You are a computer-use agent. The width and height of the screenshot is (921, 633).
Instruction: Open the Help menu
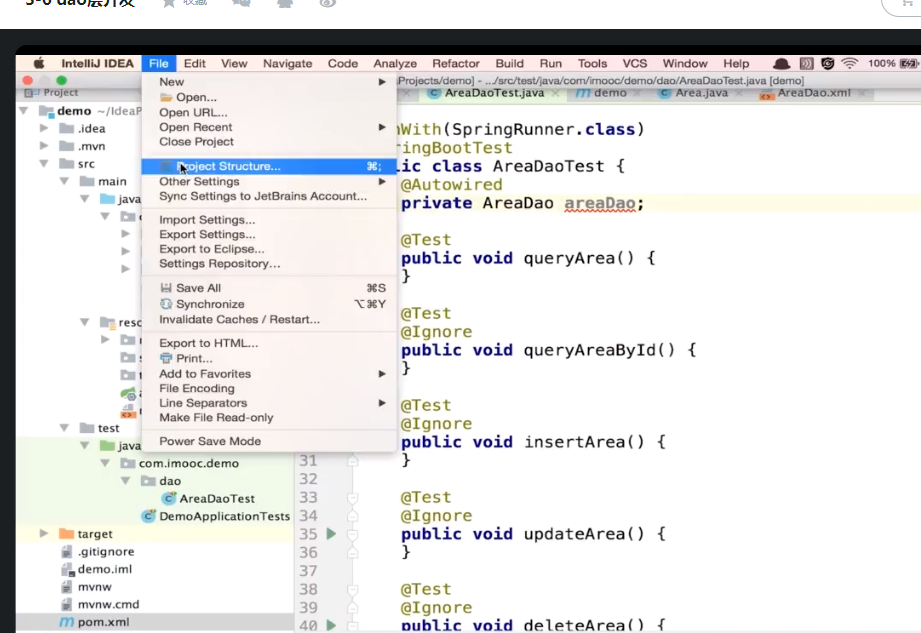(x=736, y=63)
